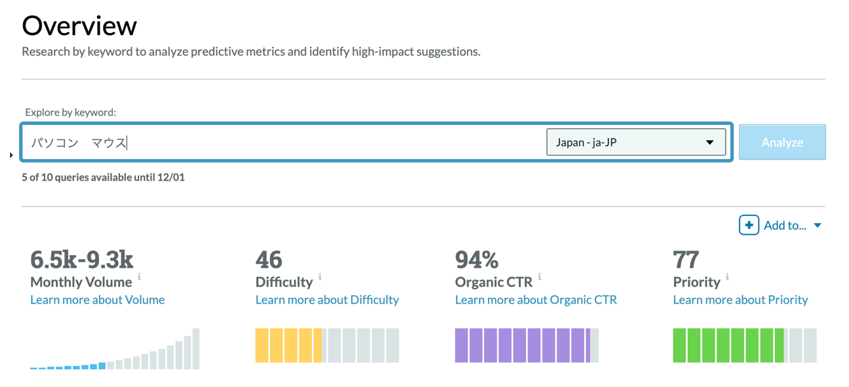Click the Priority score 77
The width and height of the screenshot is (849, 387).
tap(686, 260)
